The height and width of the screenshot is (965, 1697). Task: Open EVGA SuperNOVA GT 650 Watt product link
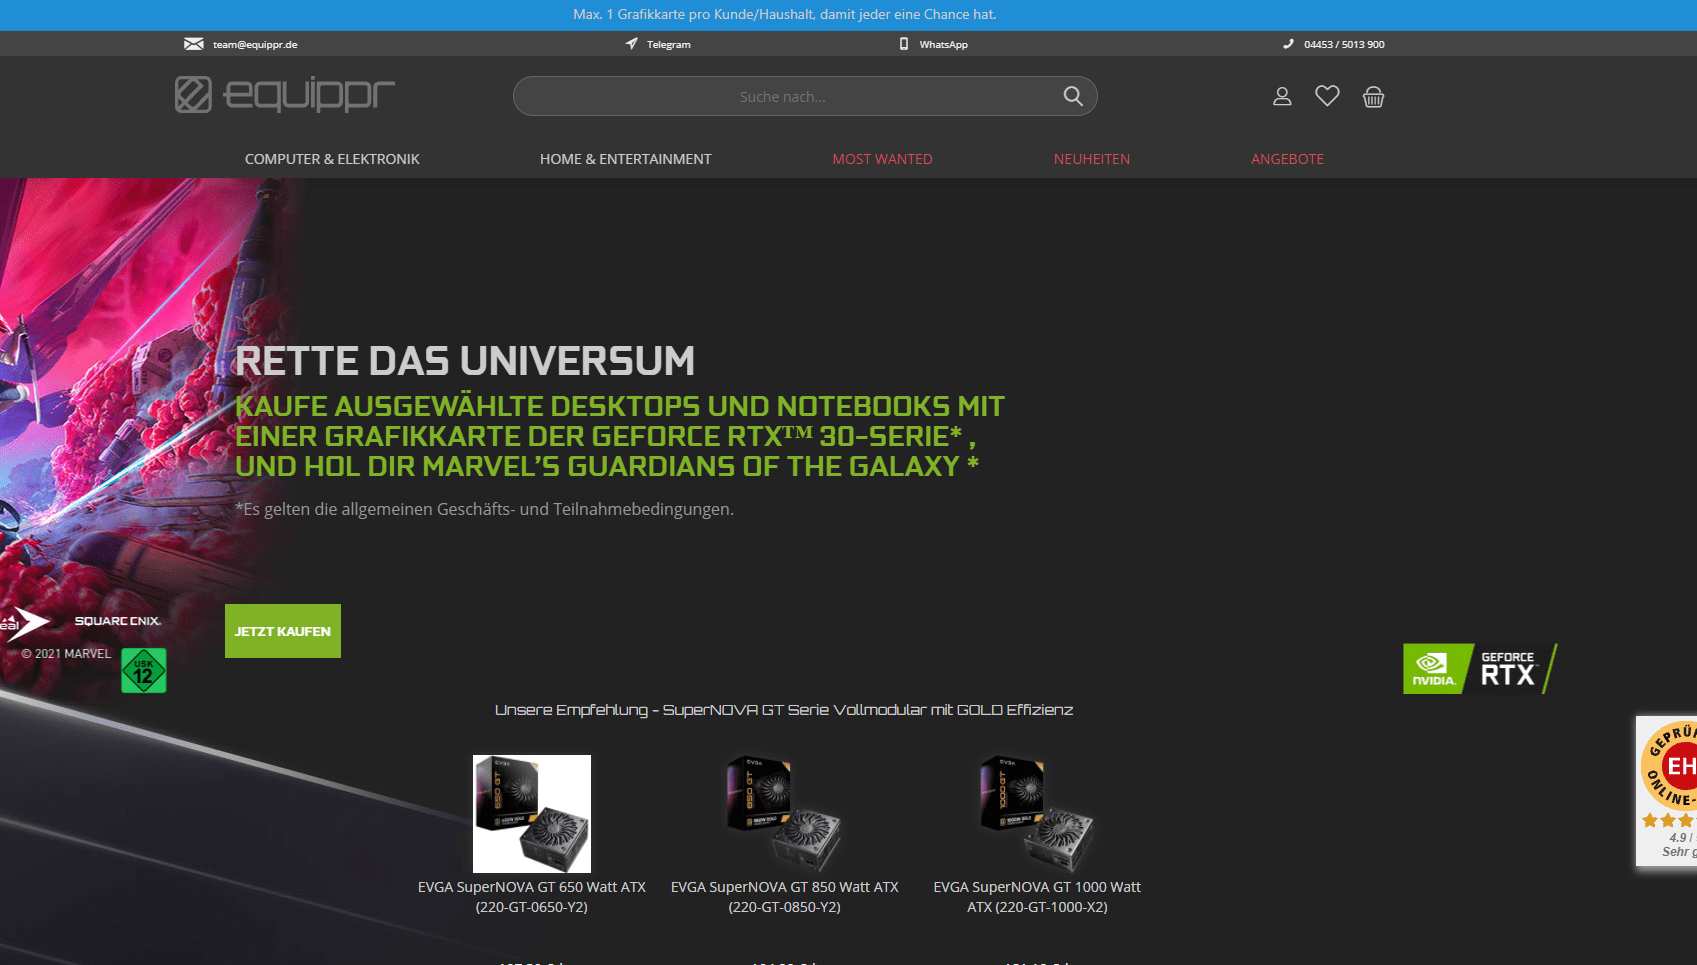pos(532,897)
